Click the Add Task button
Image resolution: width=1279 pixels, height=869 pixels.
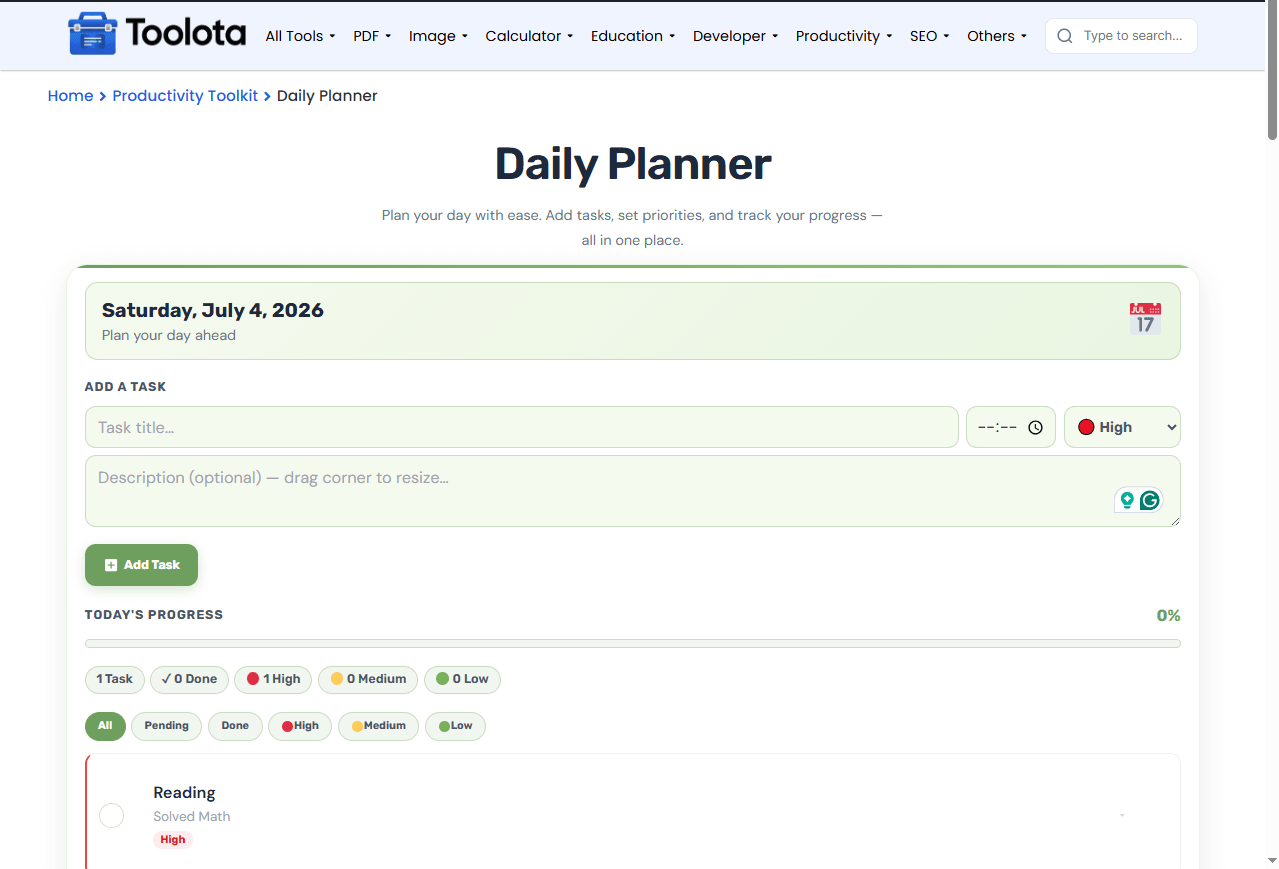[x=141, y=565]
